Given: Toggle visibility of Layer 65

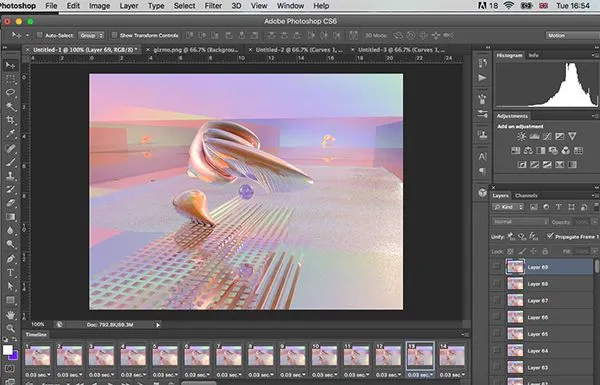Looking at the screenshot, I should [497, 334].
